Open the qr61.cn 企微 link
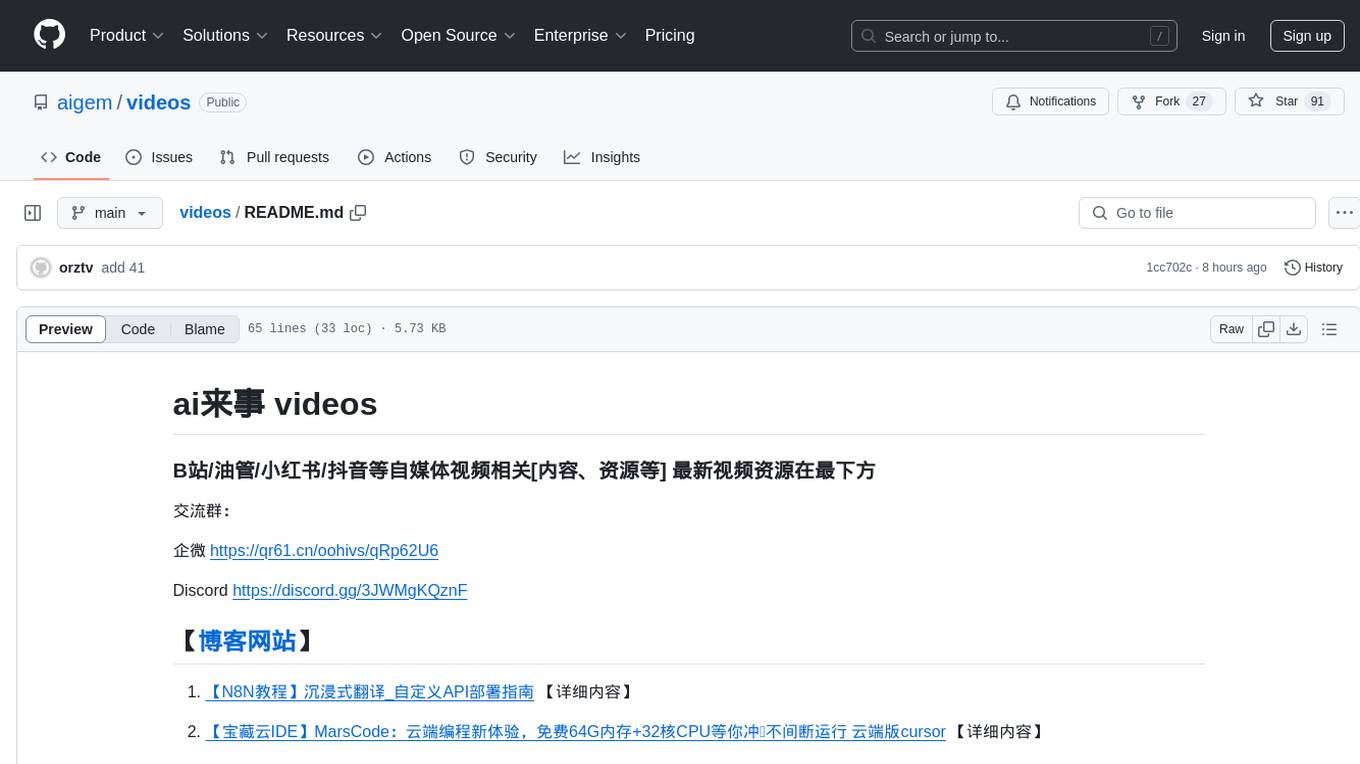The height and width of the screenshot is (764, 1360). tap(324, 550)
